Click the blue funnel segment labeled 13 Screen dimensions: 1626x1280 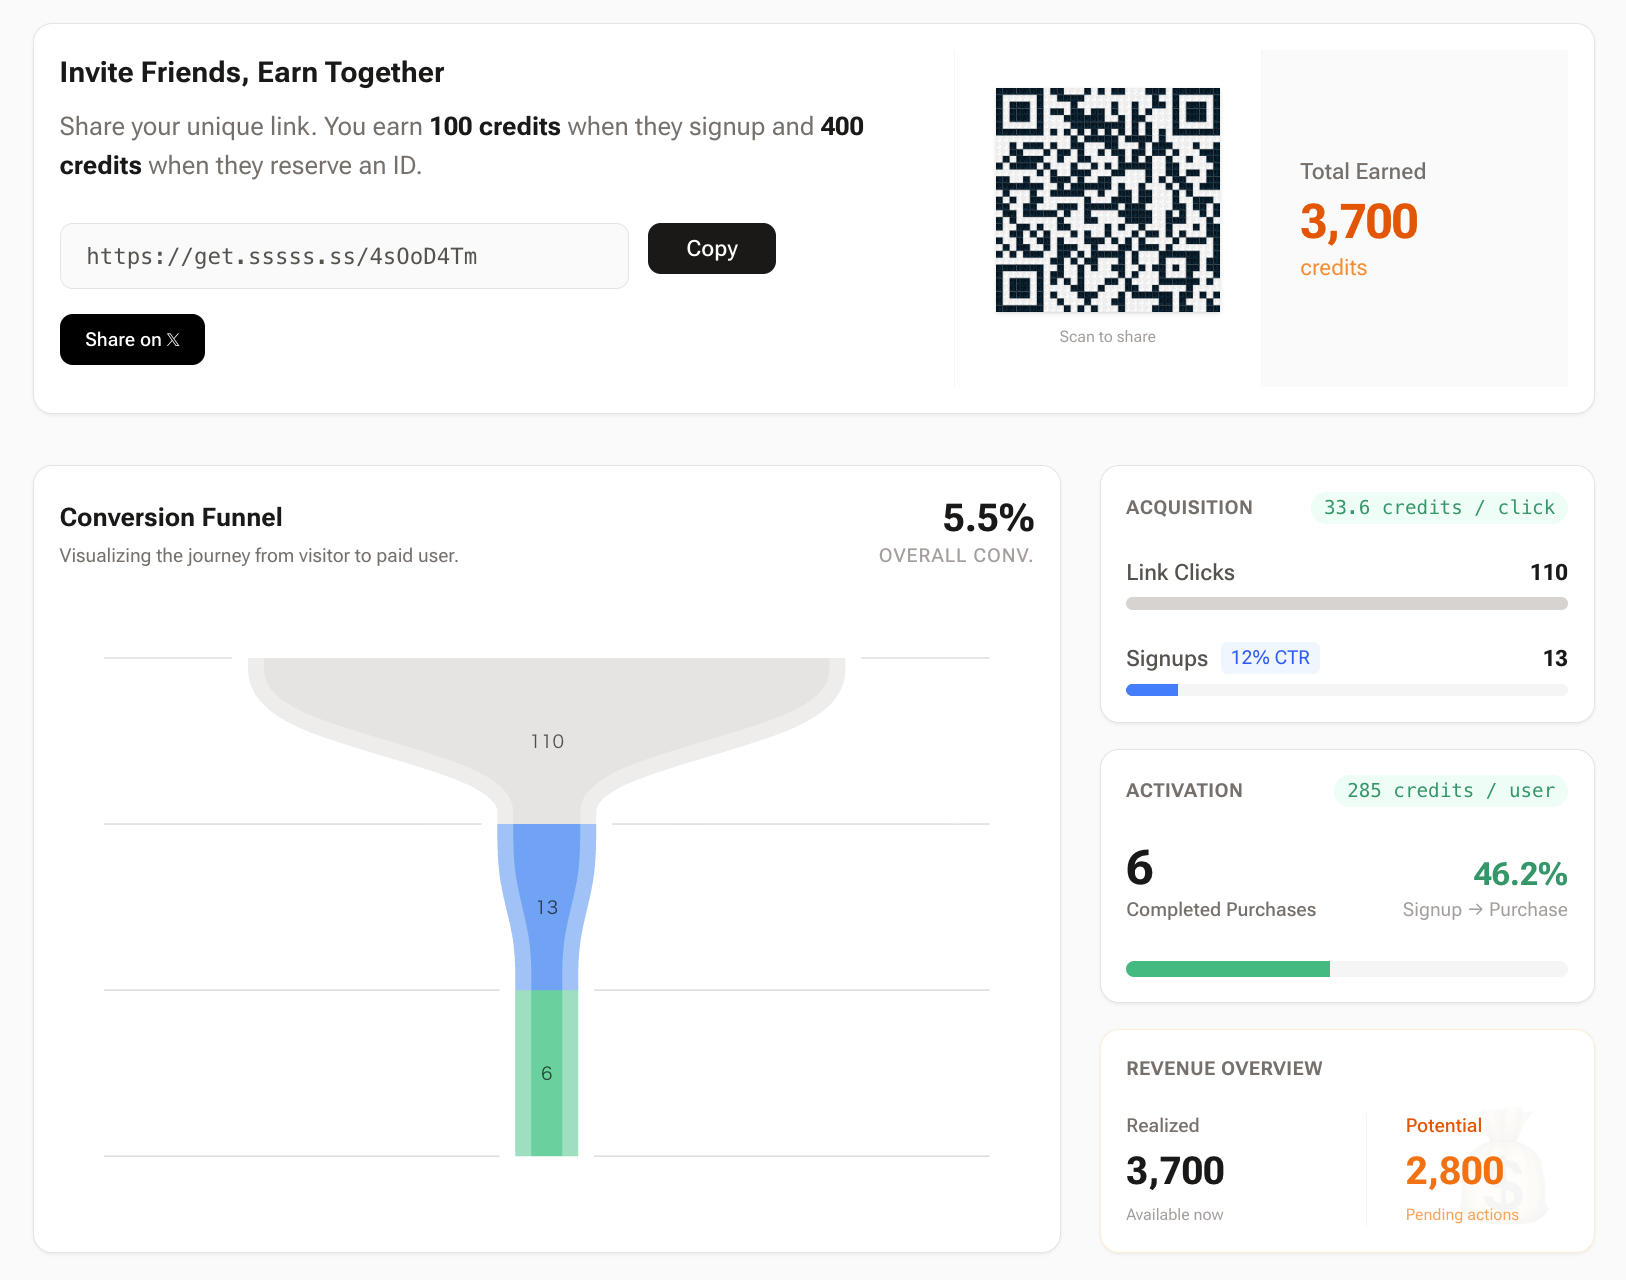[546, 907]
